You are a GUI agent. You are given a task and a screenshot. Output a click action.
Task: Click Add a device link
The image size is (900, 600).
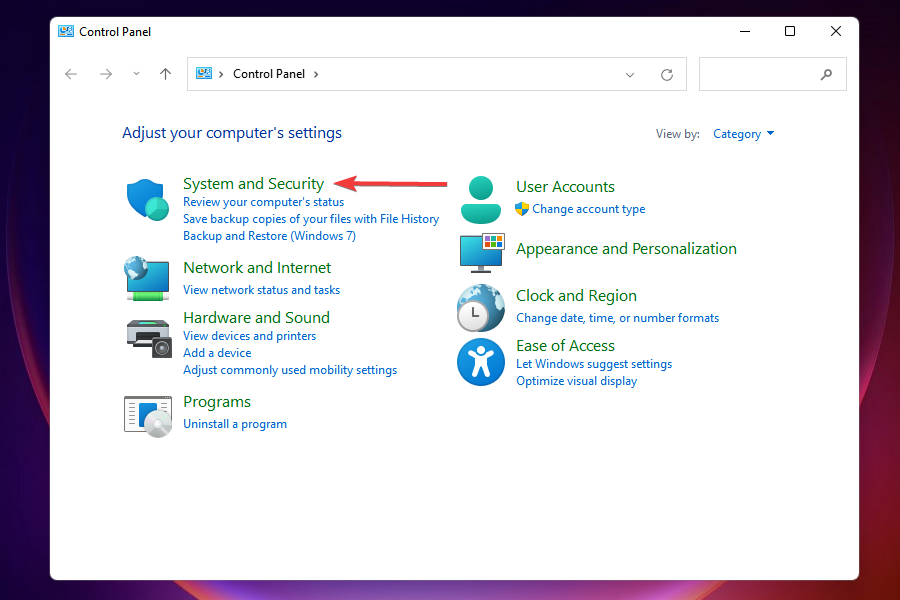217,353
